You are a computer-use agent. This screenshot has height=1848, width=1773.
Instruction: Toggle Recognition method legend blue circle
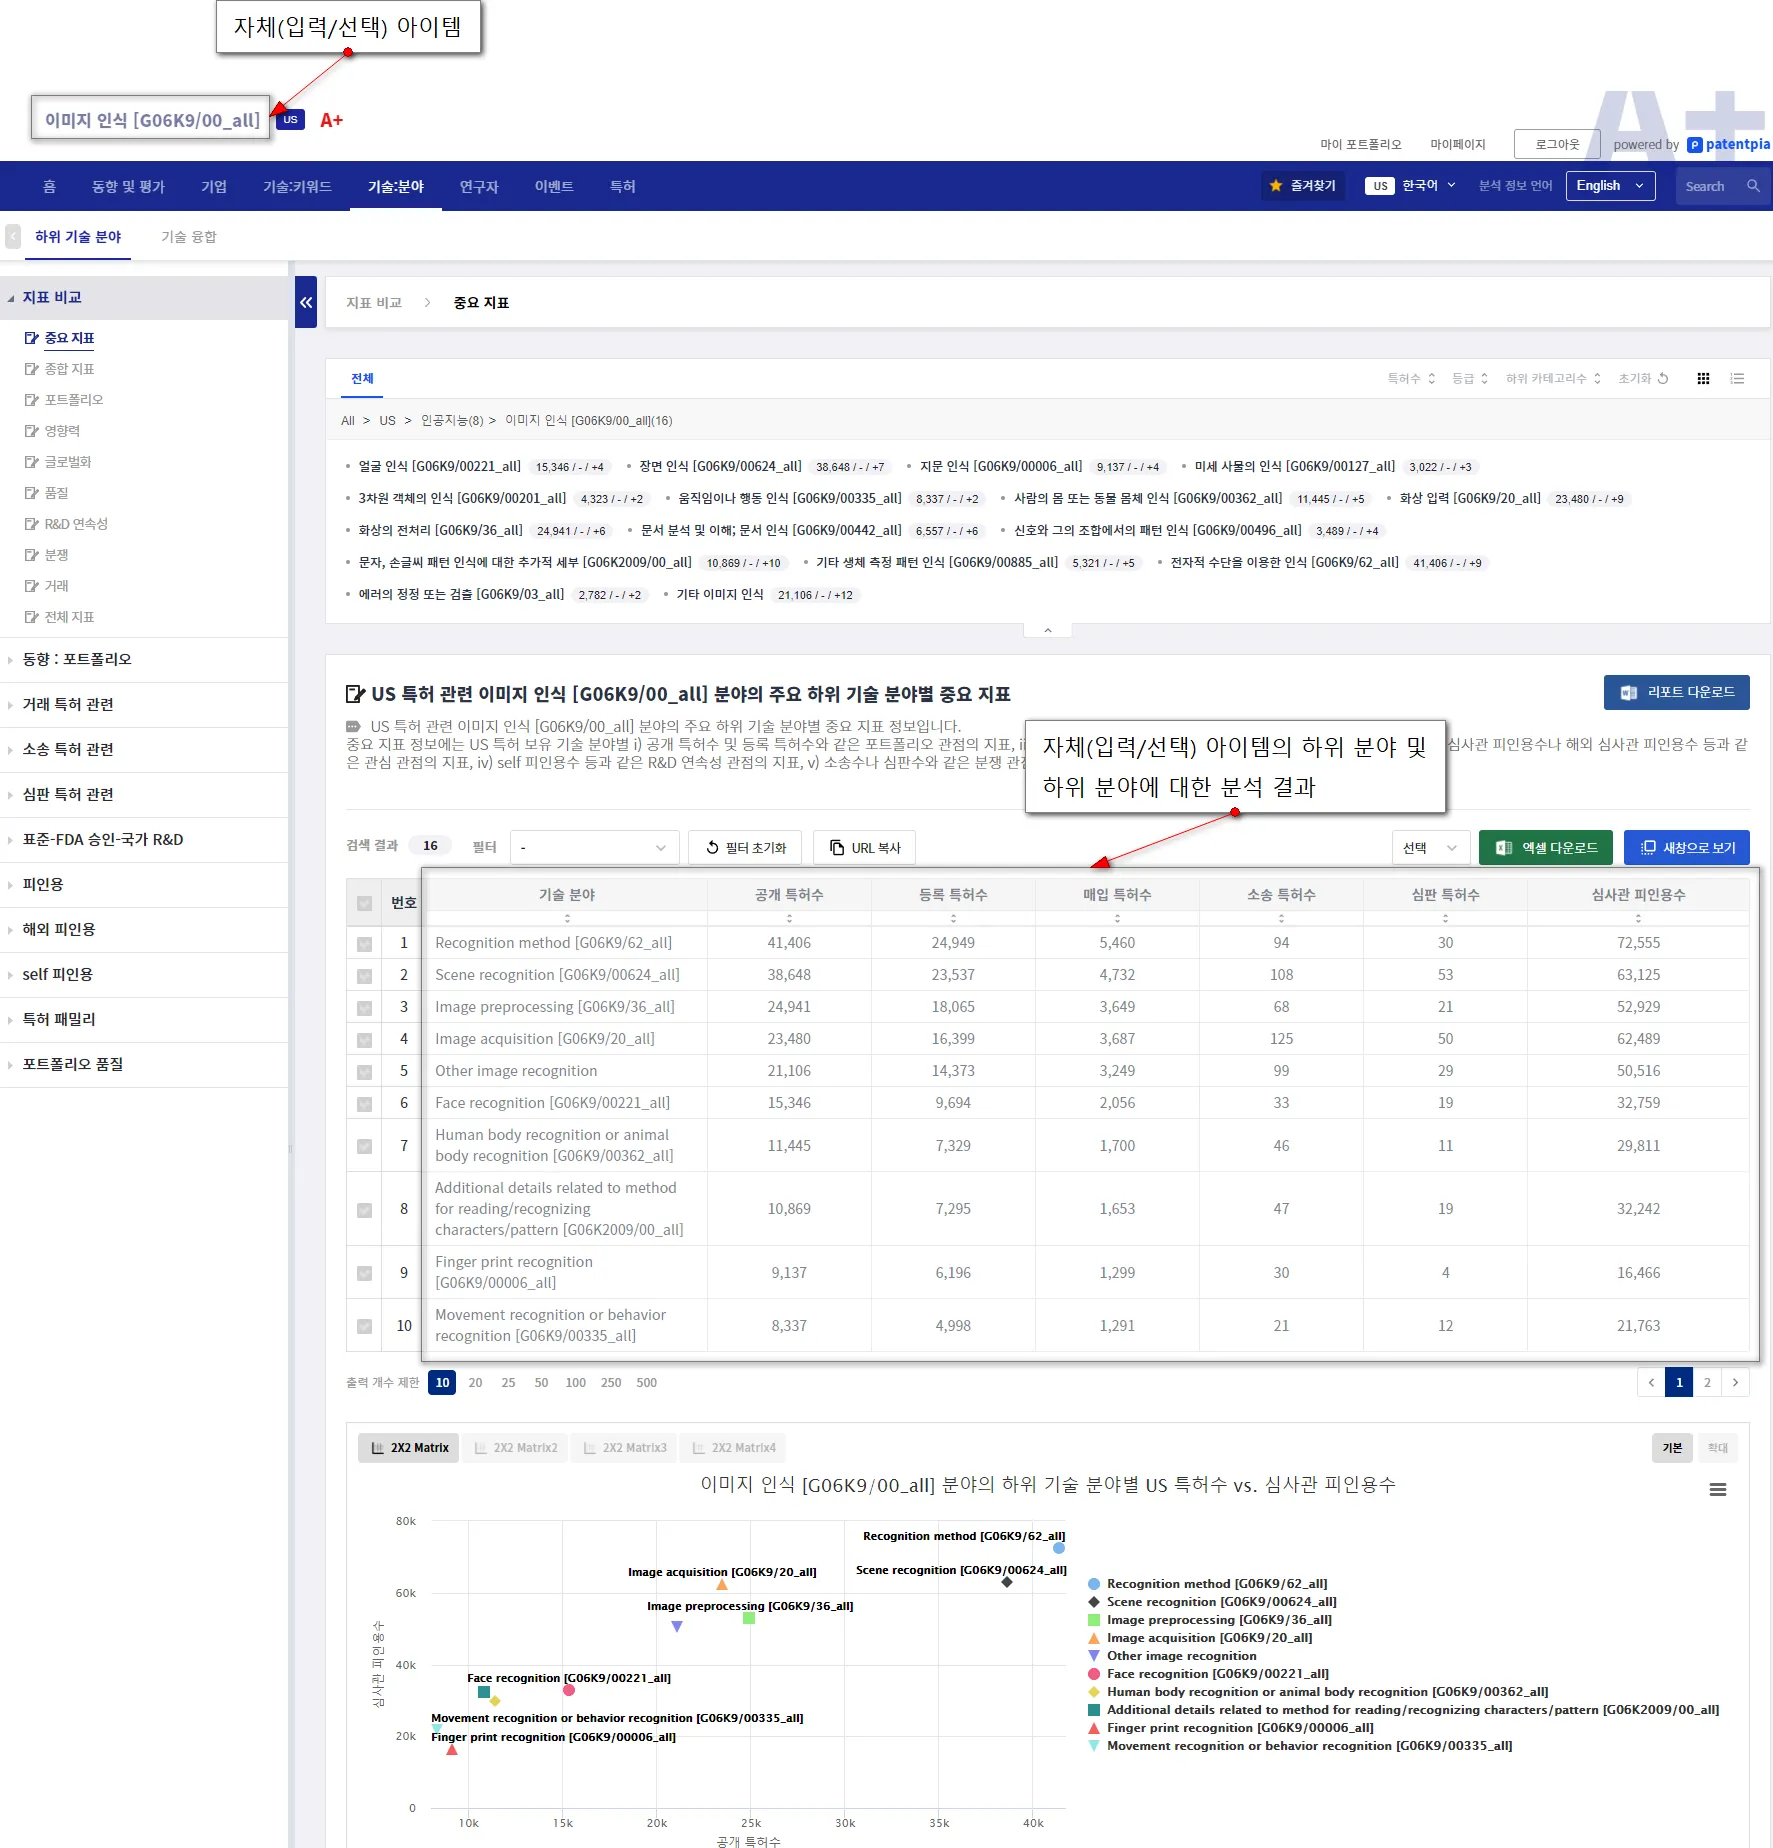[1094, 1584]
